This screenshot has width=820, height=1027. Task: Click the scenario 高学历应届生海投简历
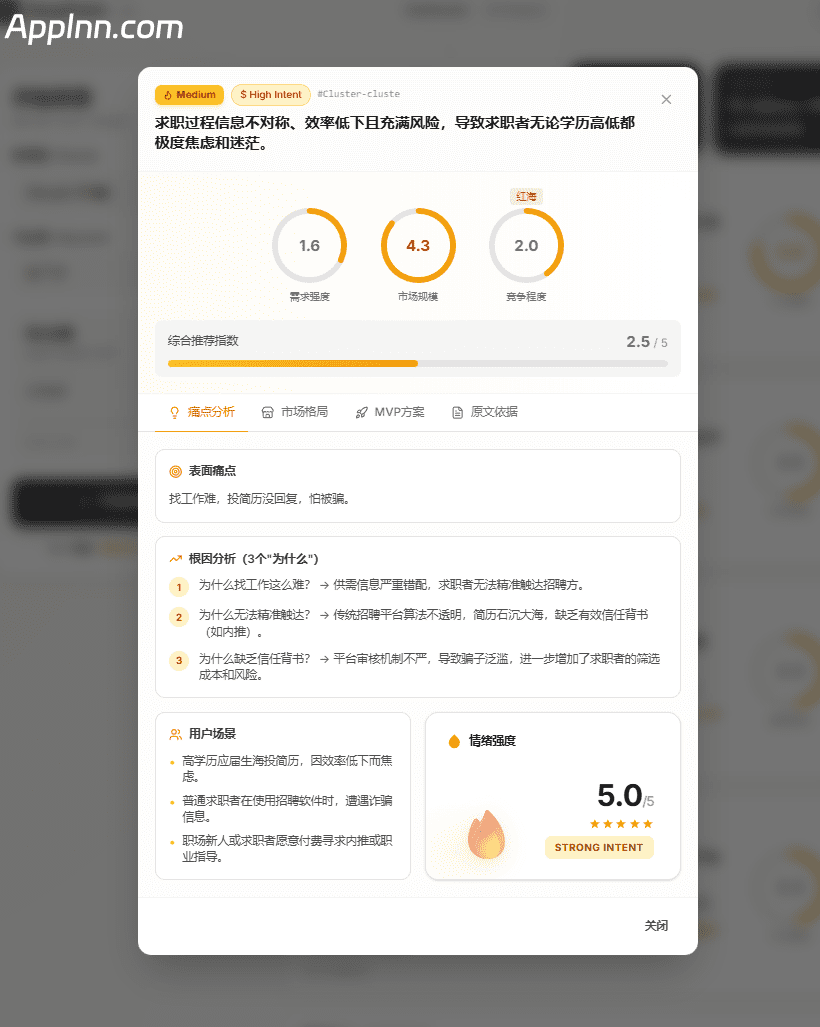[x=288, y=768]
